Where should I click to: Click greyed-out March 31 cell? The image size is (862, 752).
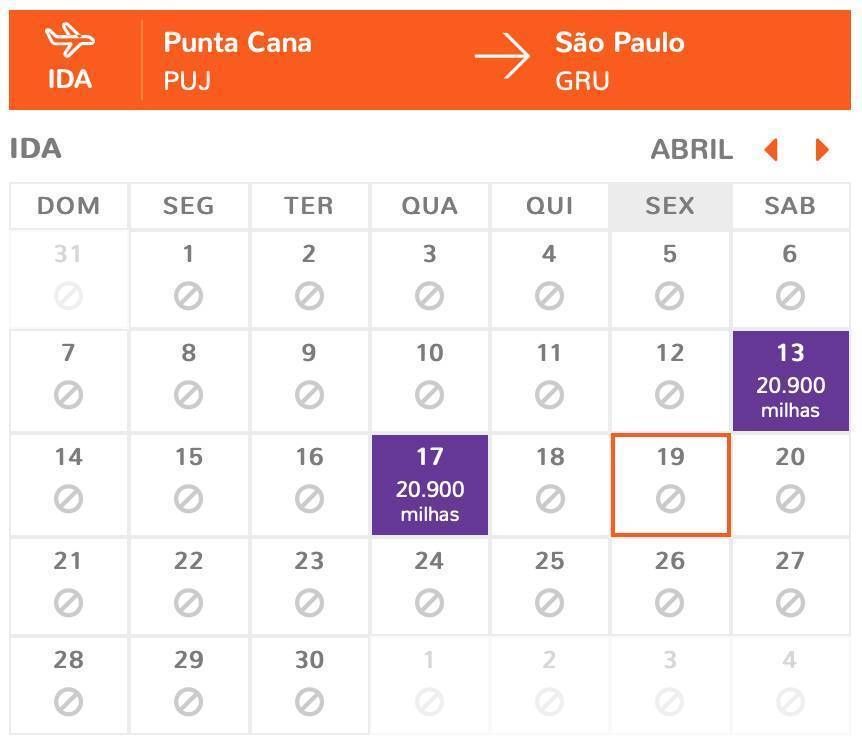coord(69,280)
